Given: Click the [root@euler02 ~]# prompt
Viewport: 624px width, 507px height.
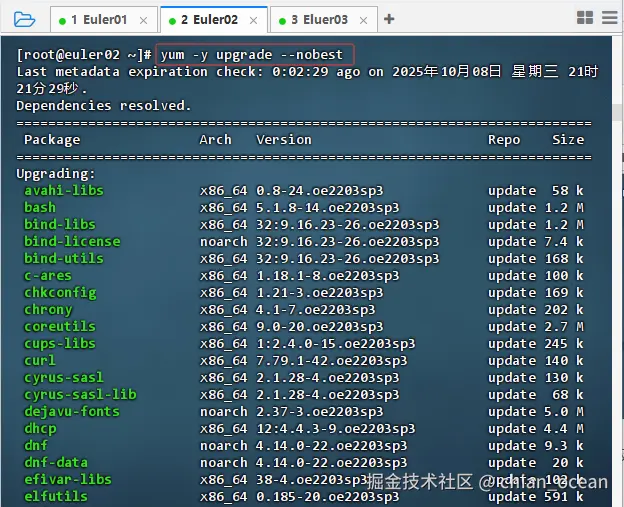Looking at the screenshot, I should pos(84,55).
